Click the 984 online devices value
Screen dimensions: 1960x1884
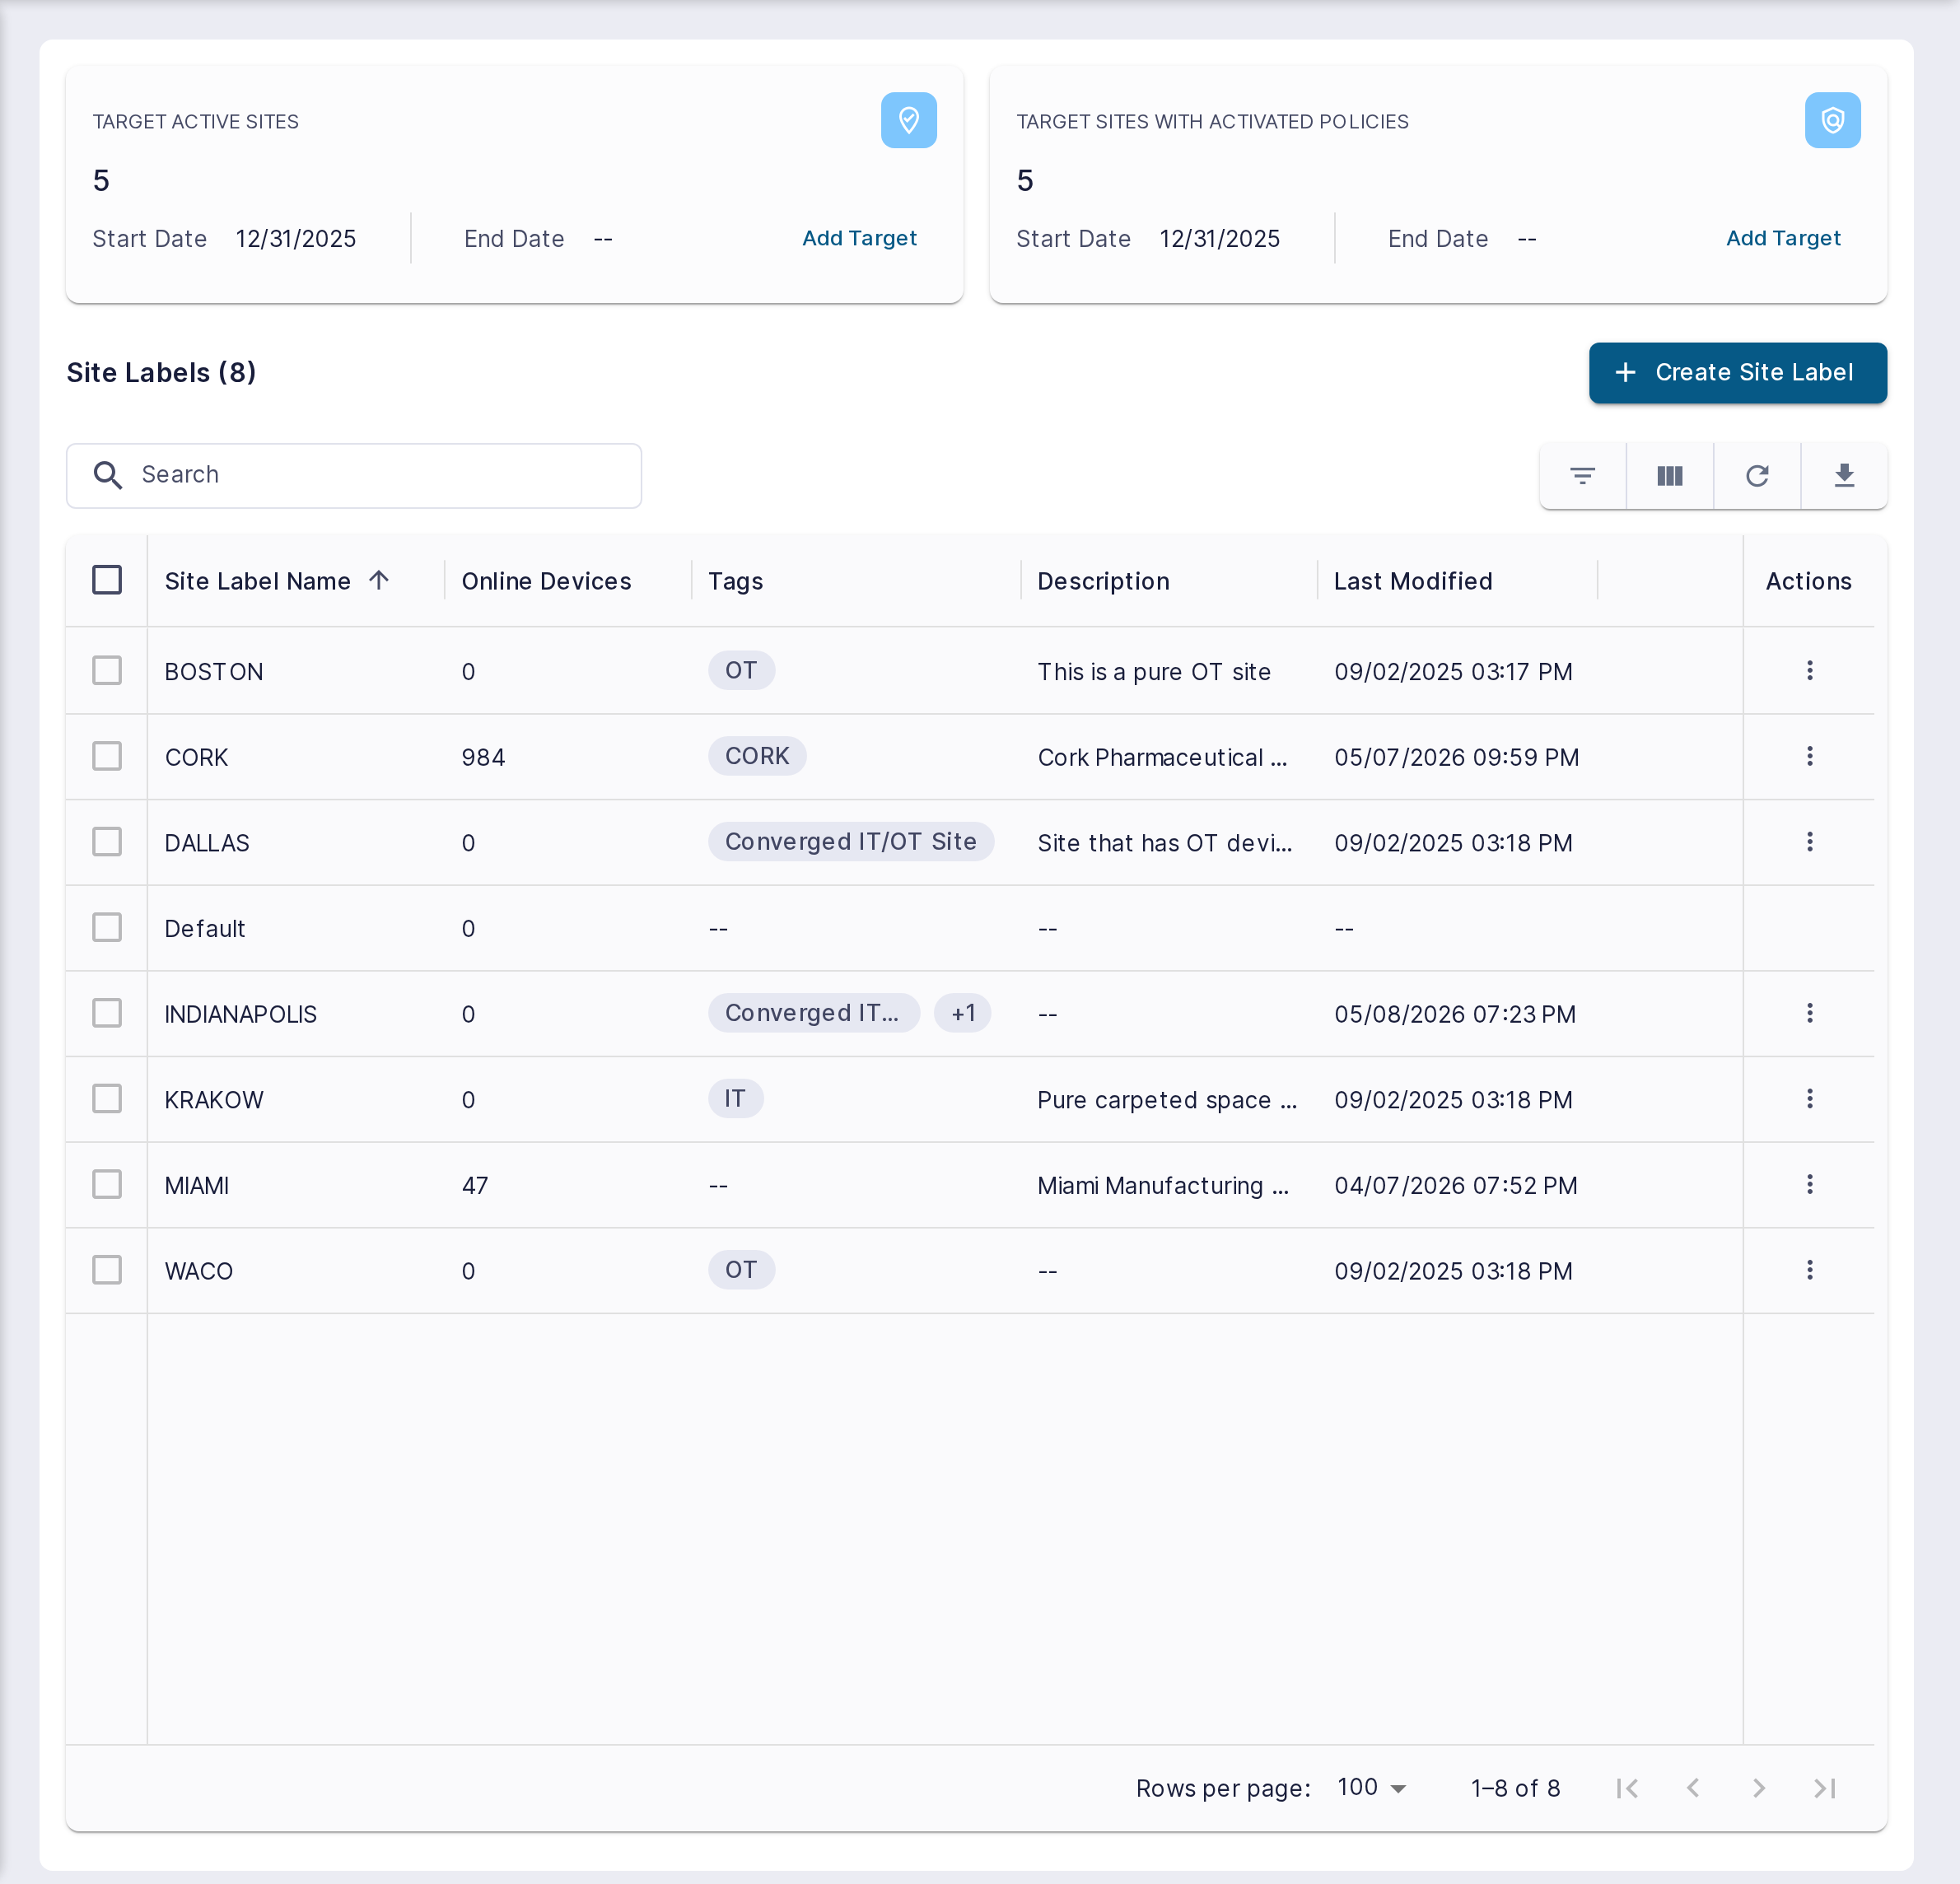click(x=483, y=757)
